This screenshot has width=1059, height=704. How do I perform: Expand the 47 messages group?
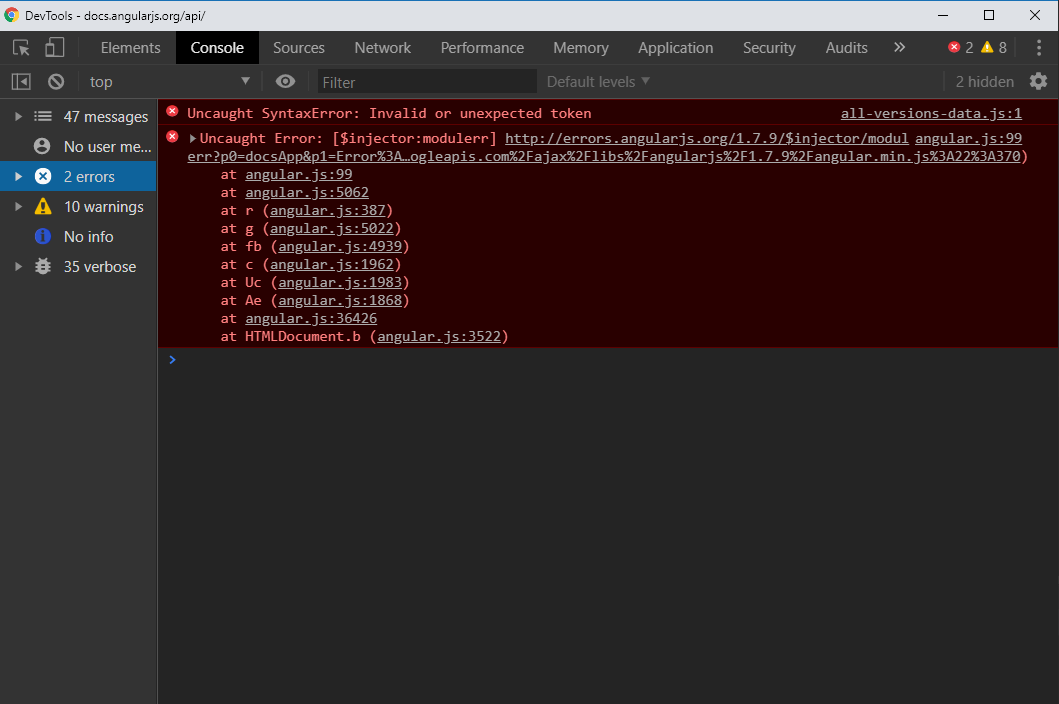pyautogui.click(x=18, y=116)
